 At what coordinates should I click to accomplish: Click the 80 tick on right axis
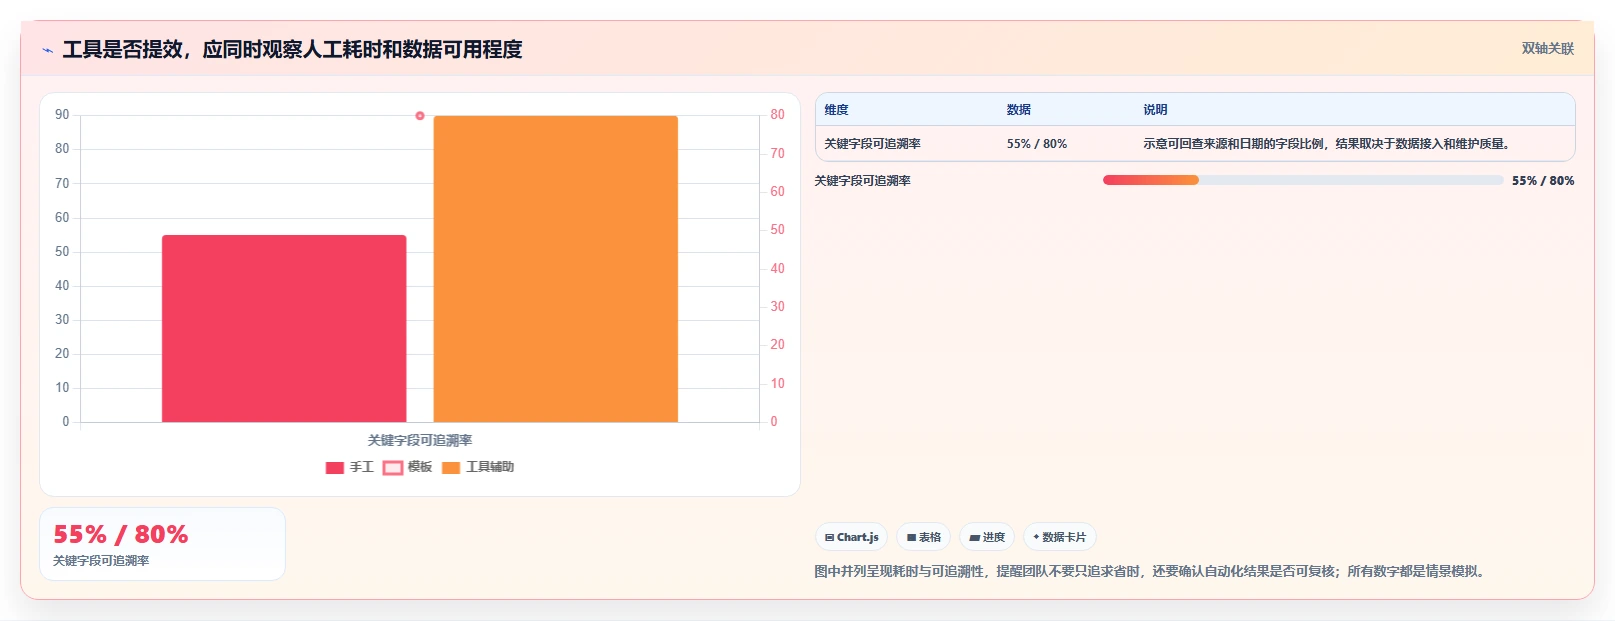pos(777,115)
